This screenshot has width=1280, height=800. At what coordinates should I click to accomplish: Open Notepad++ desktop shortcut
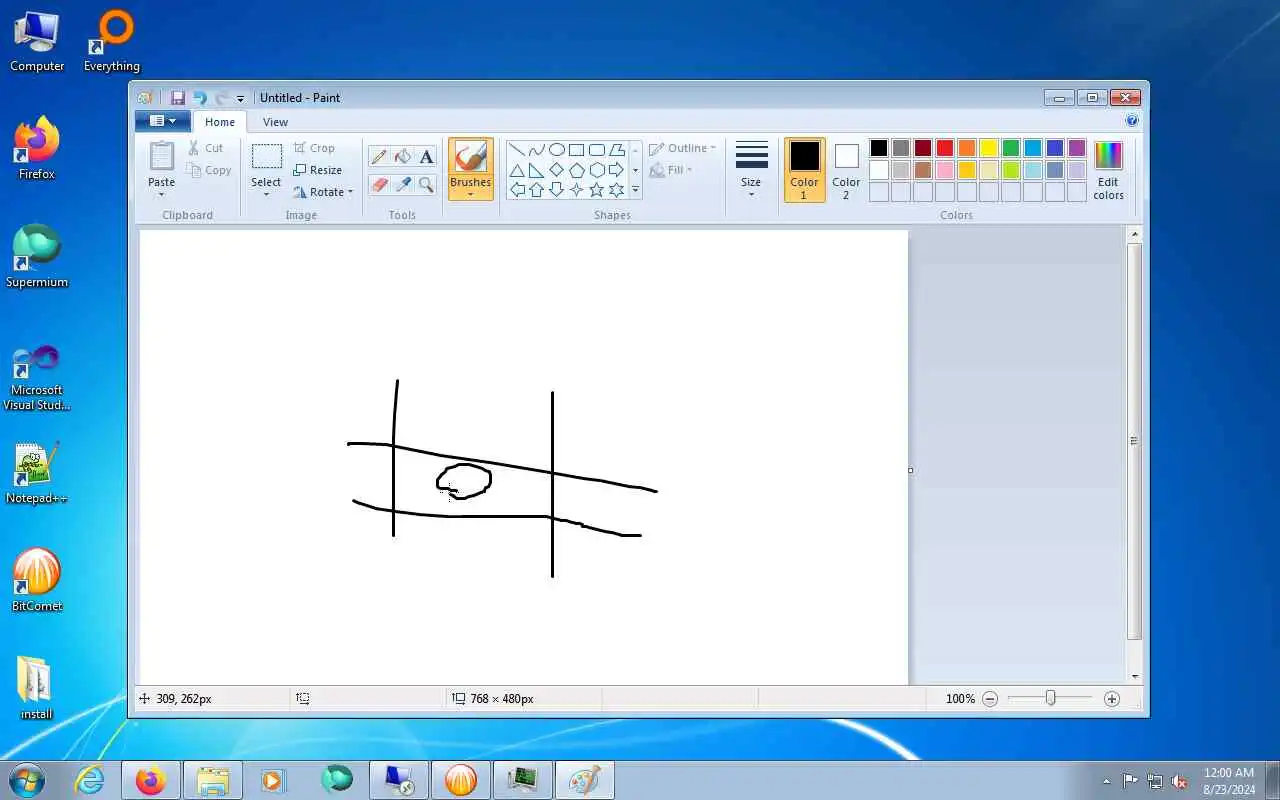36,474
